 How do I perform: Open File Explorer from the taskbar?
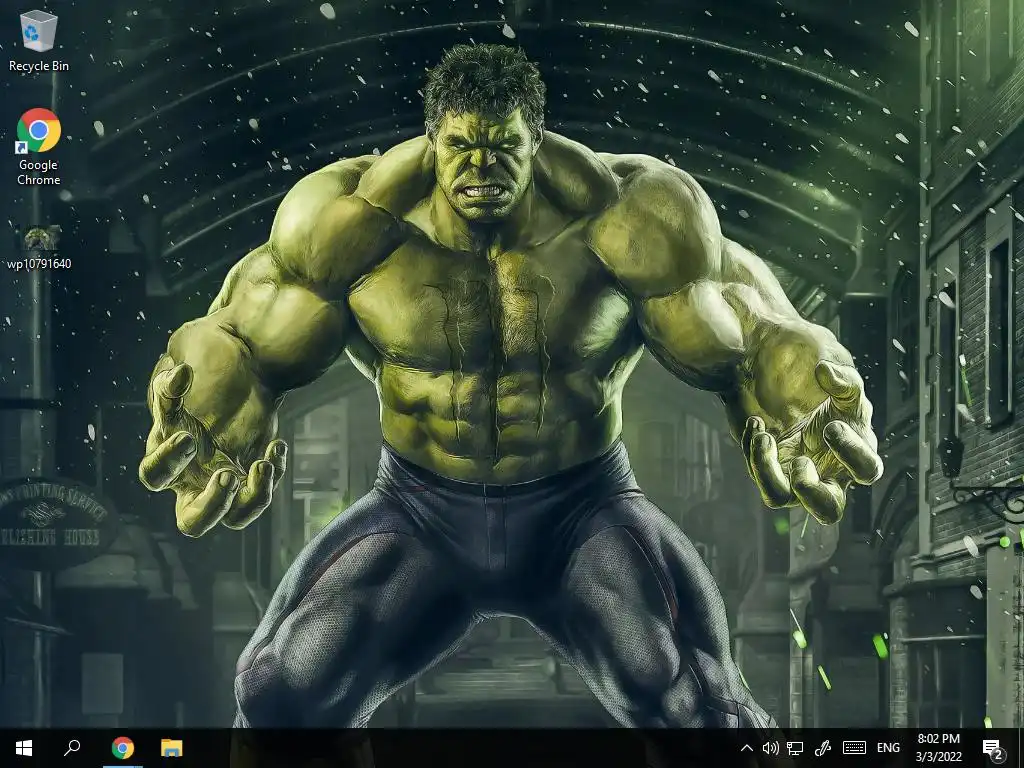point(172,748)
